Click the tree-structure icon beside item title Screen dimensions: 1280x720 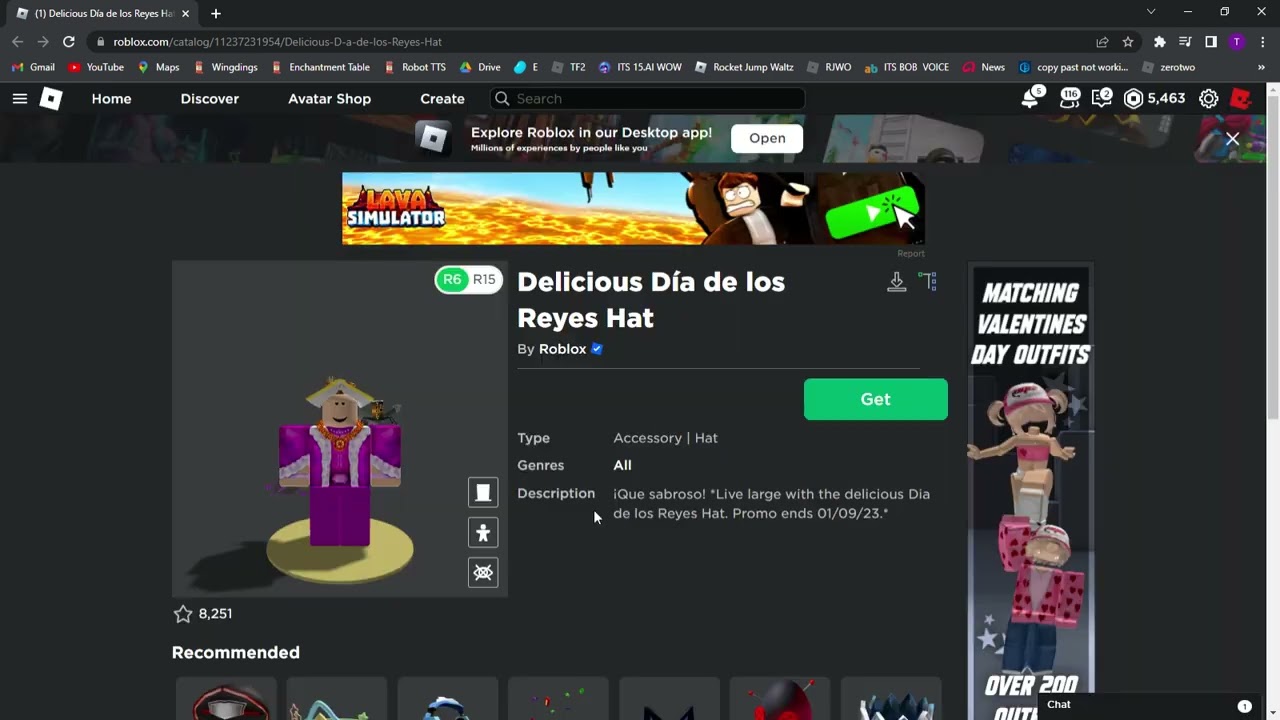[928, 282]
